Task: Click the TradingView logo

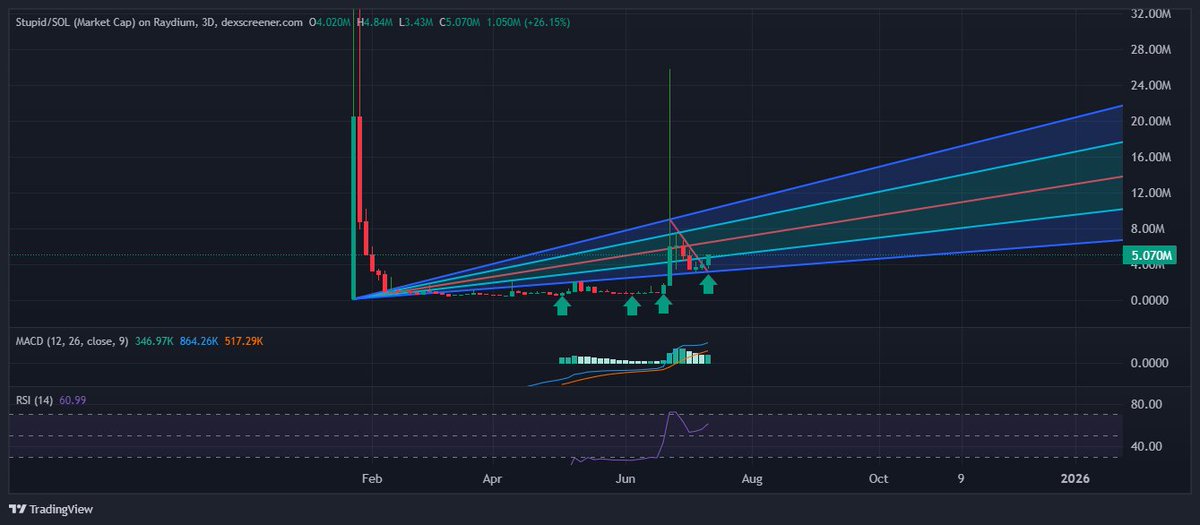Action: (x=51, y=509)
